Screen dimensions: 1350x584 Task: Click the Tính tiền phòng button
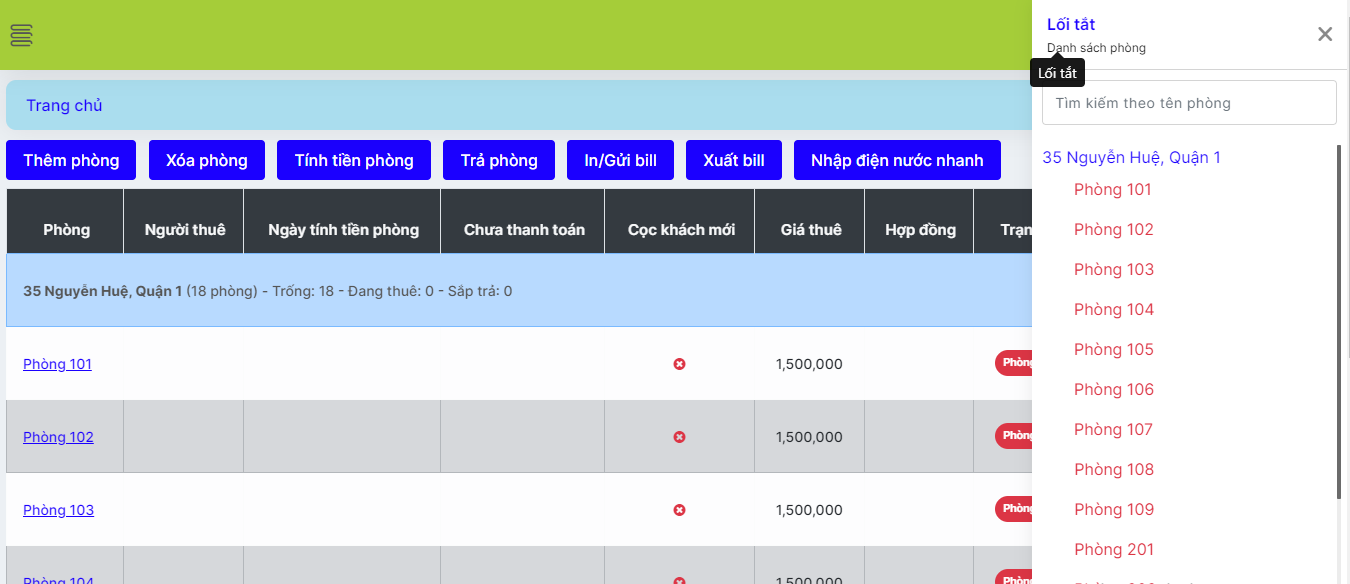coord(354,160)
